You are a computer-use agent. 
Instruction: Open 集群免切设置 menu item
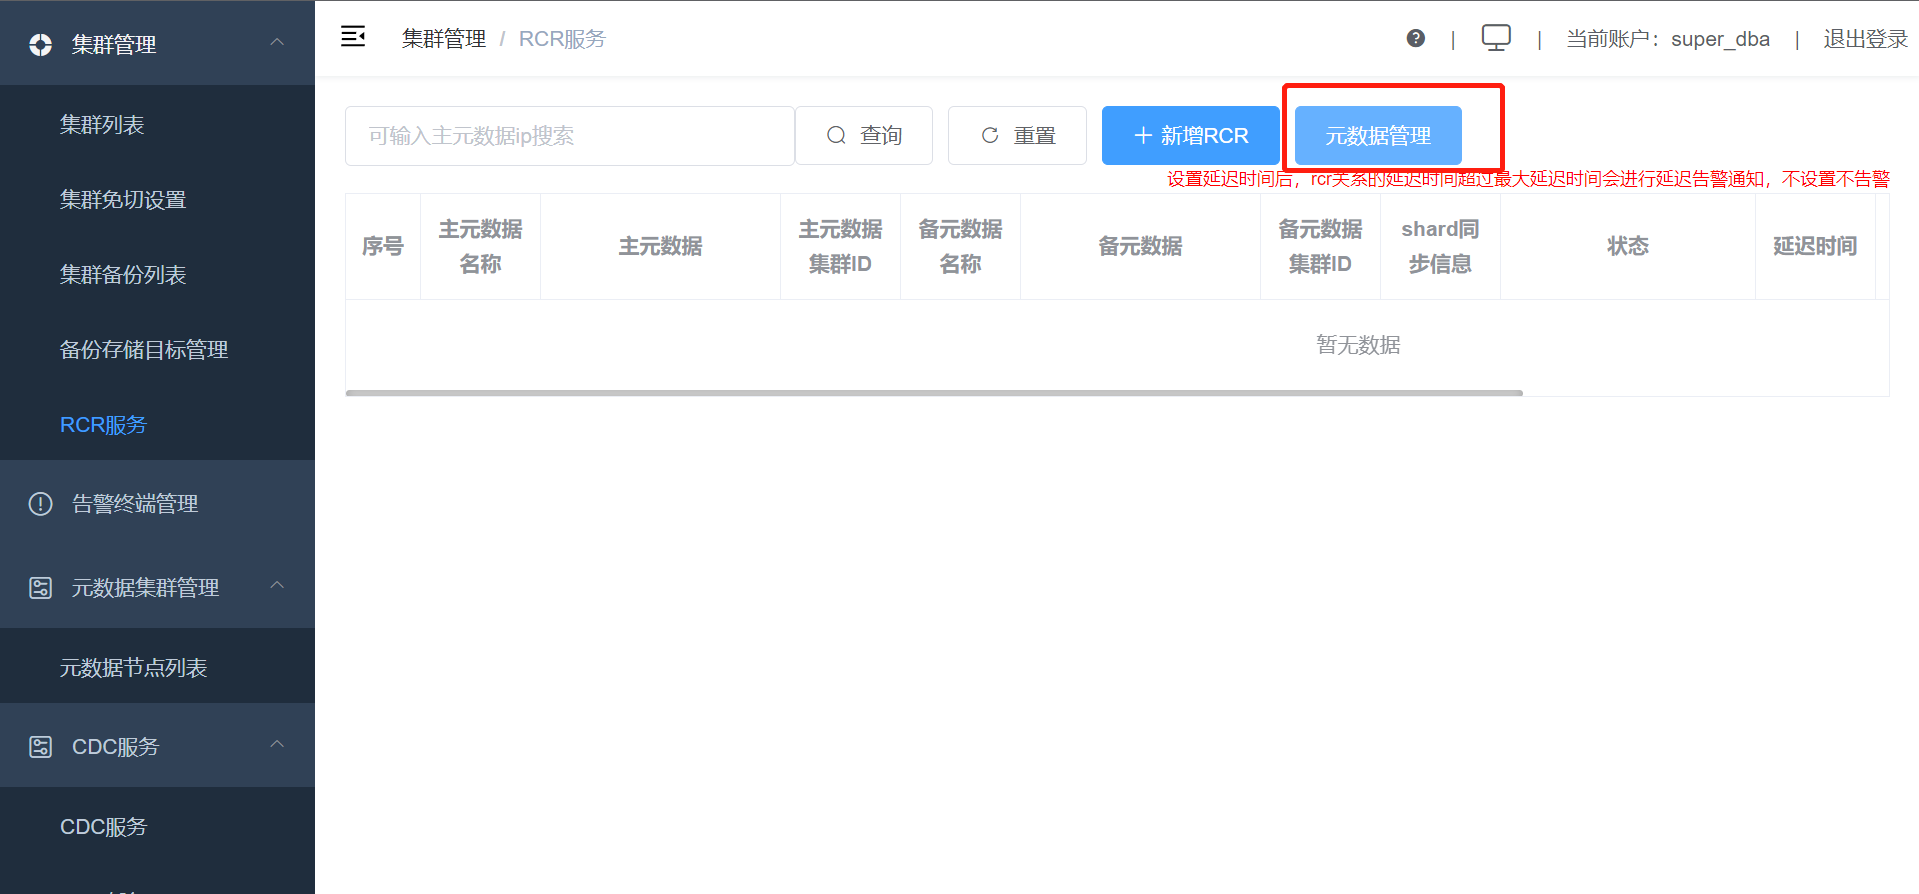pos(123,200)
